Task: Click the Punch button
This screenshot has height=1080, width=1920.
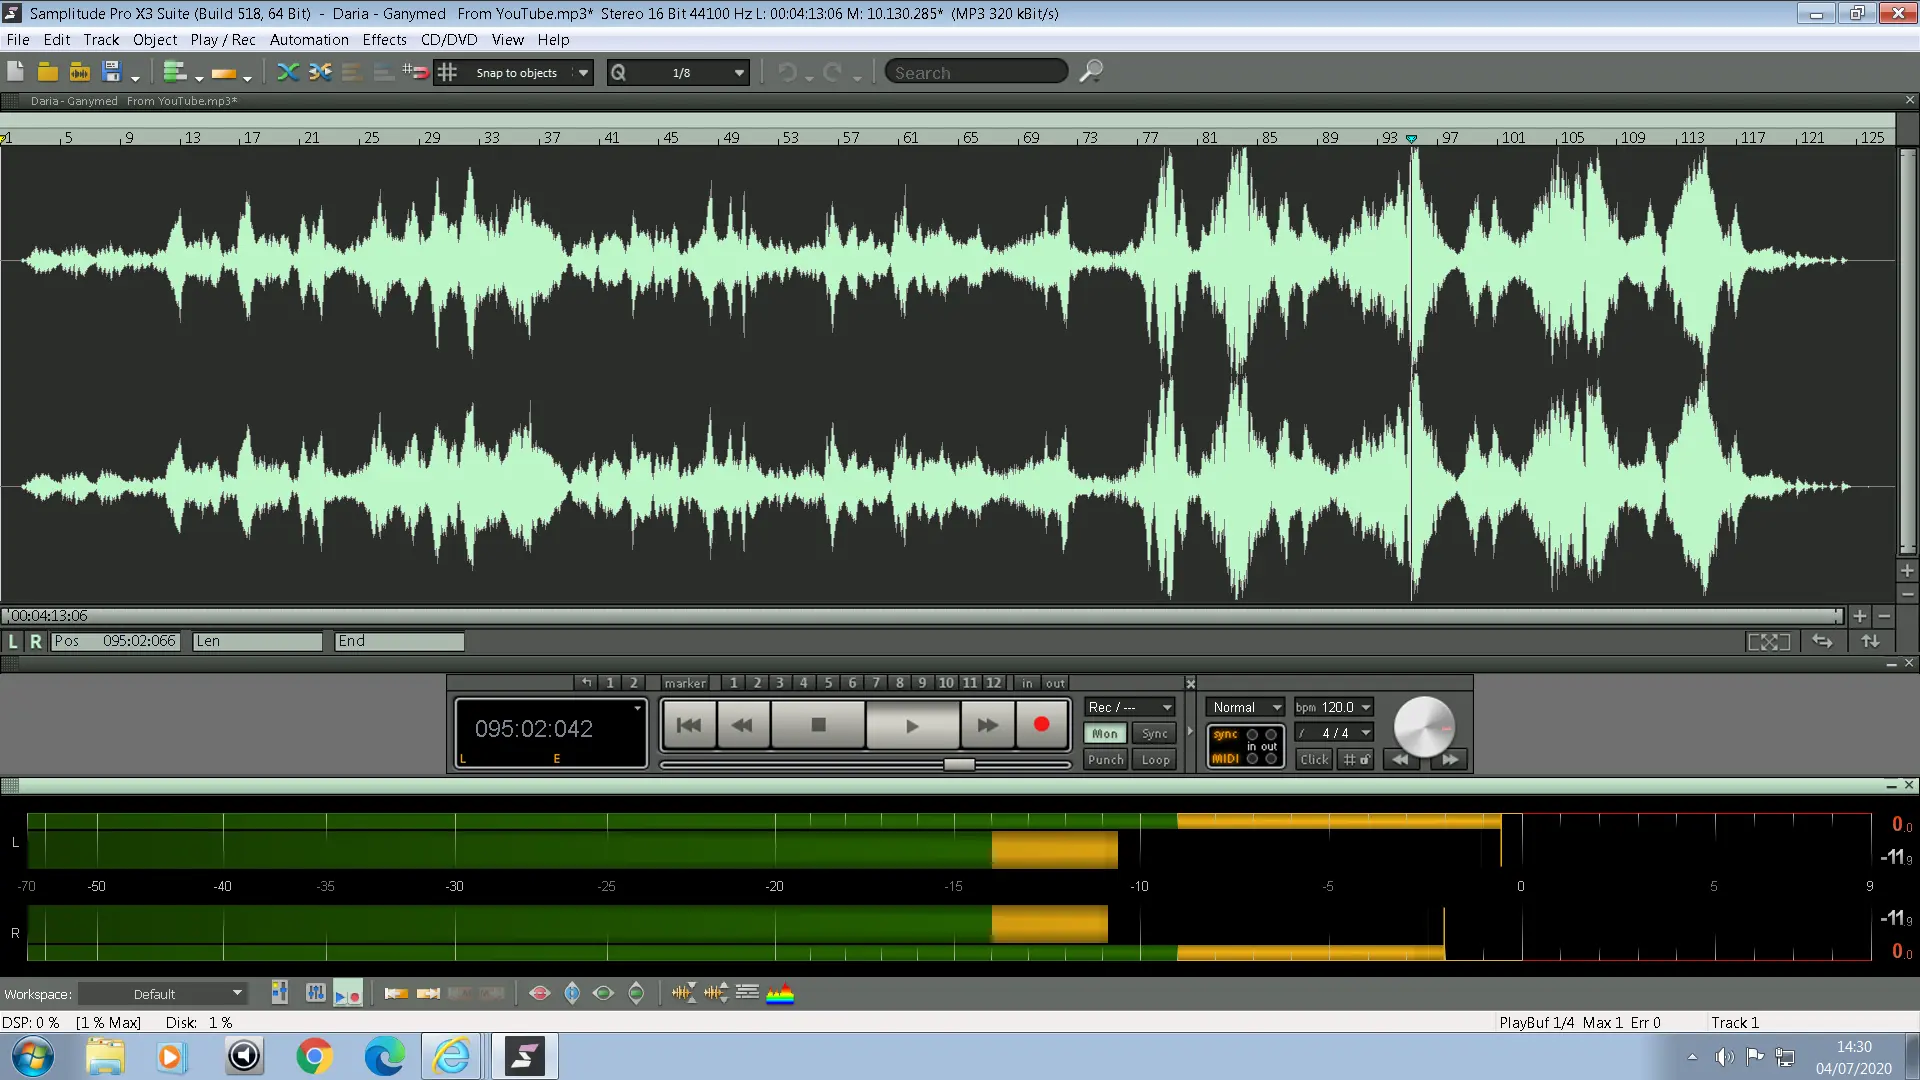Action: (x=1105, y=760)
